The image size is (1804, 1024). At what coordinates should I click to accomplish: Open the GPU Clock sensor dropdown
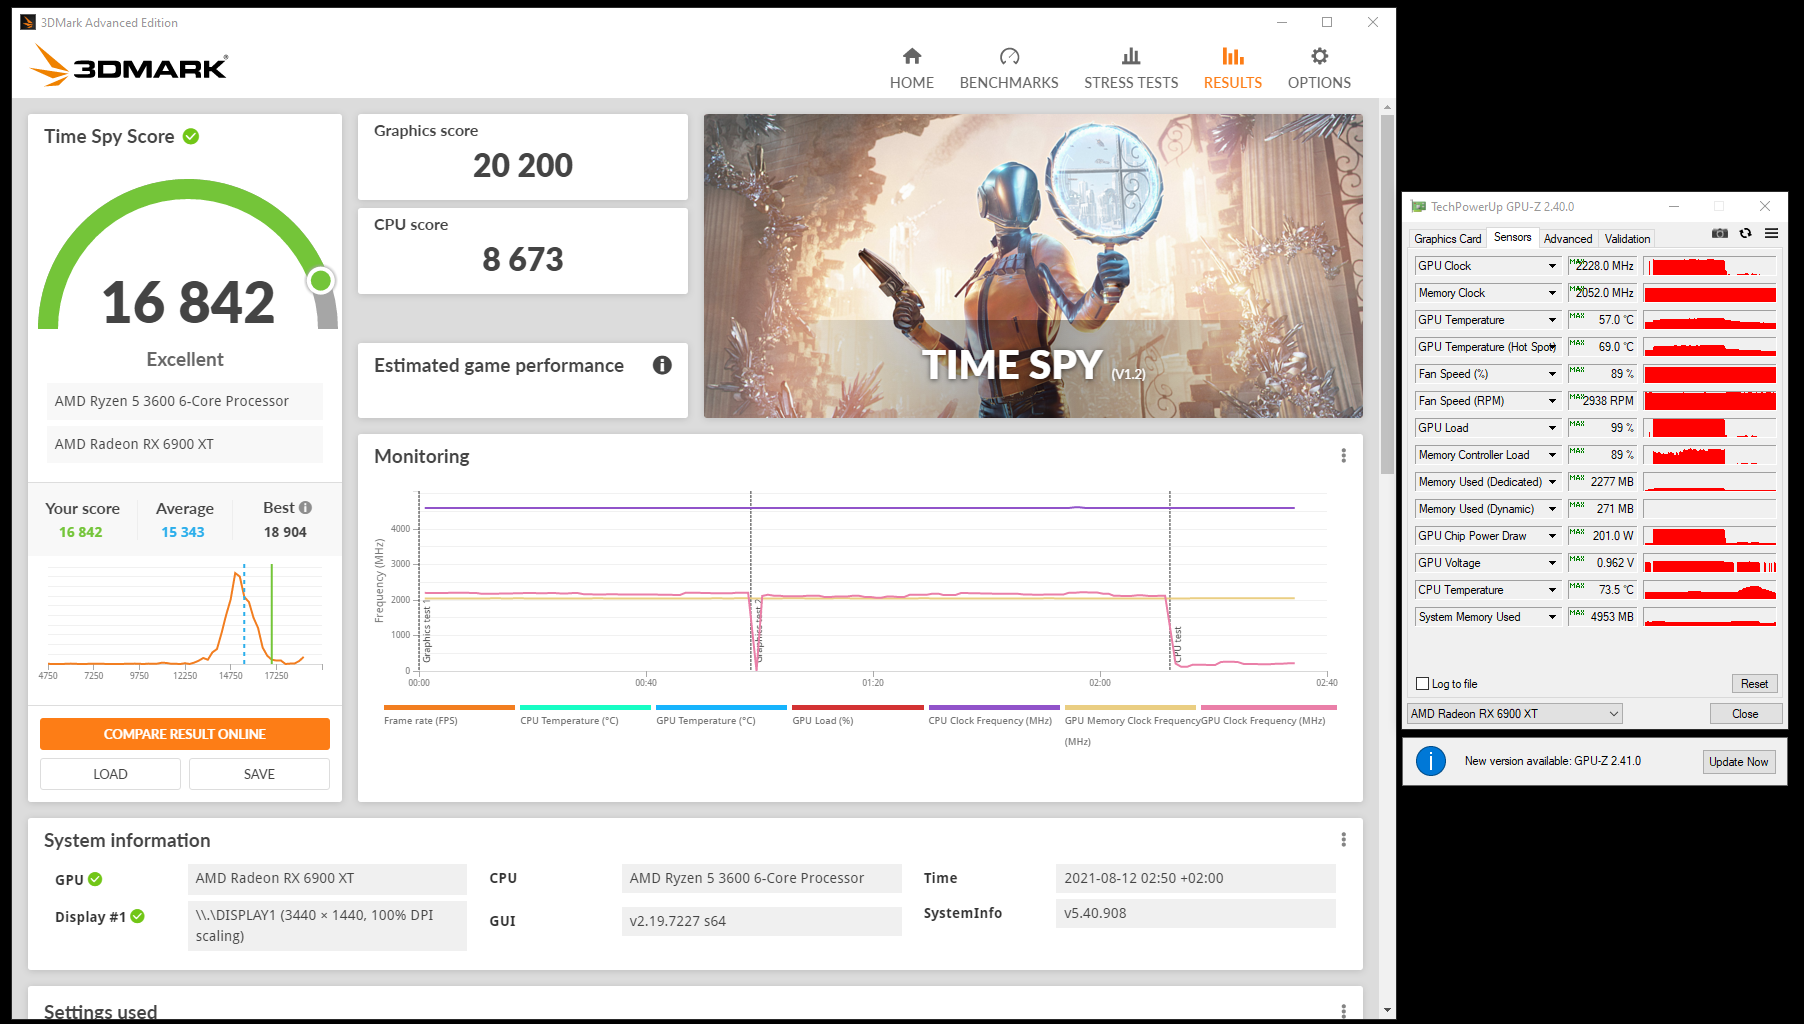click(x=1552, y=266)
